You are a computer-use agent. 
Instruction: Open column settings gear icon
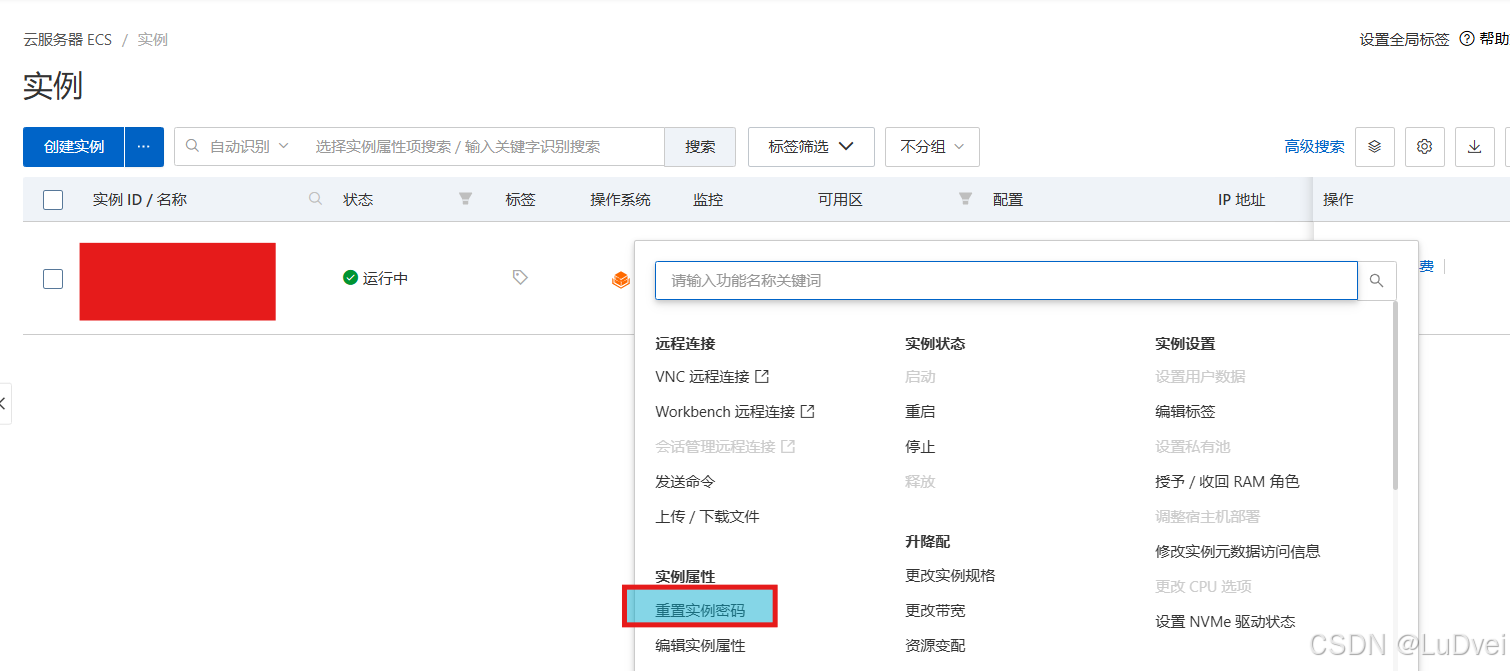tap(1425, 146)
